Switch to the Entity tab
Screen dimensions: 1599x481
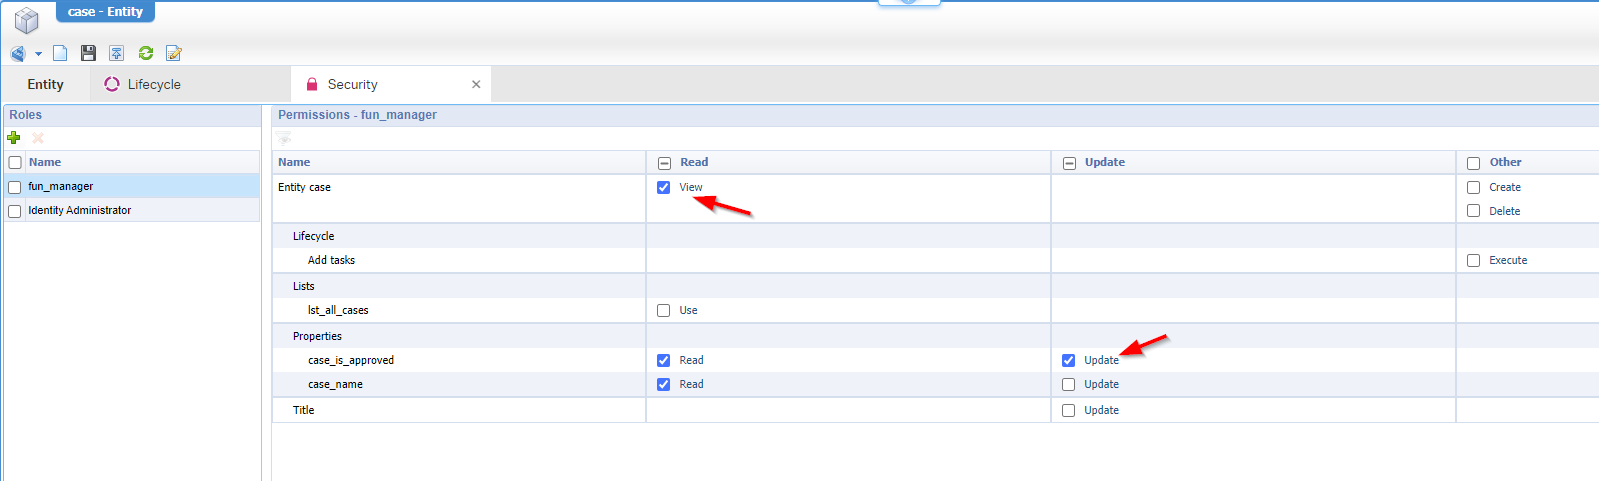coord(45,85)
